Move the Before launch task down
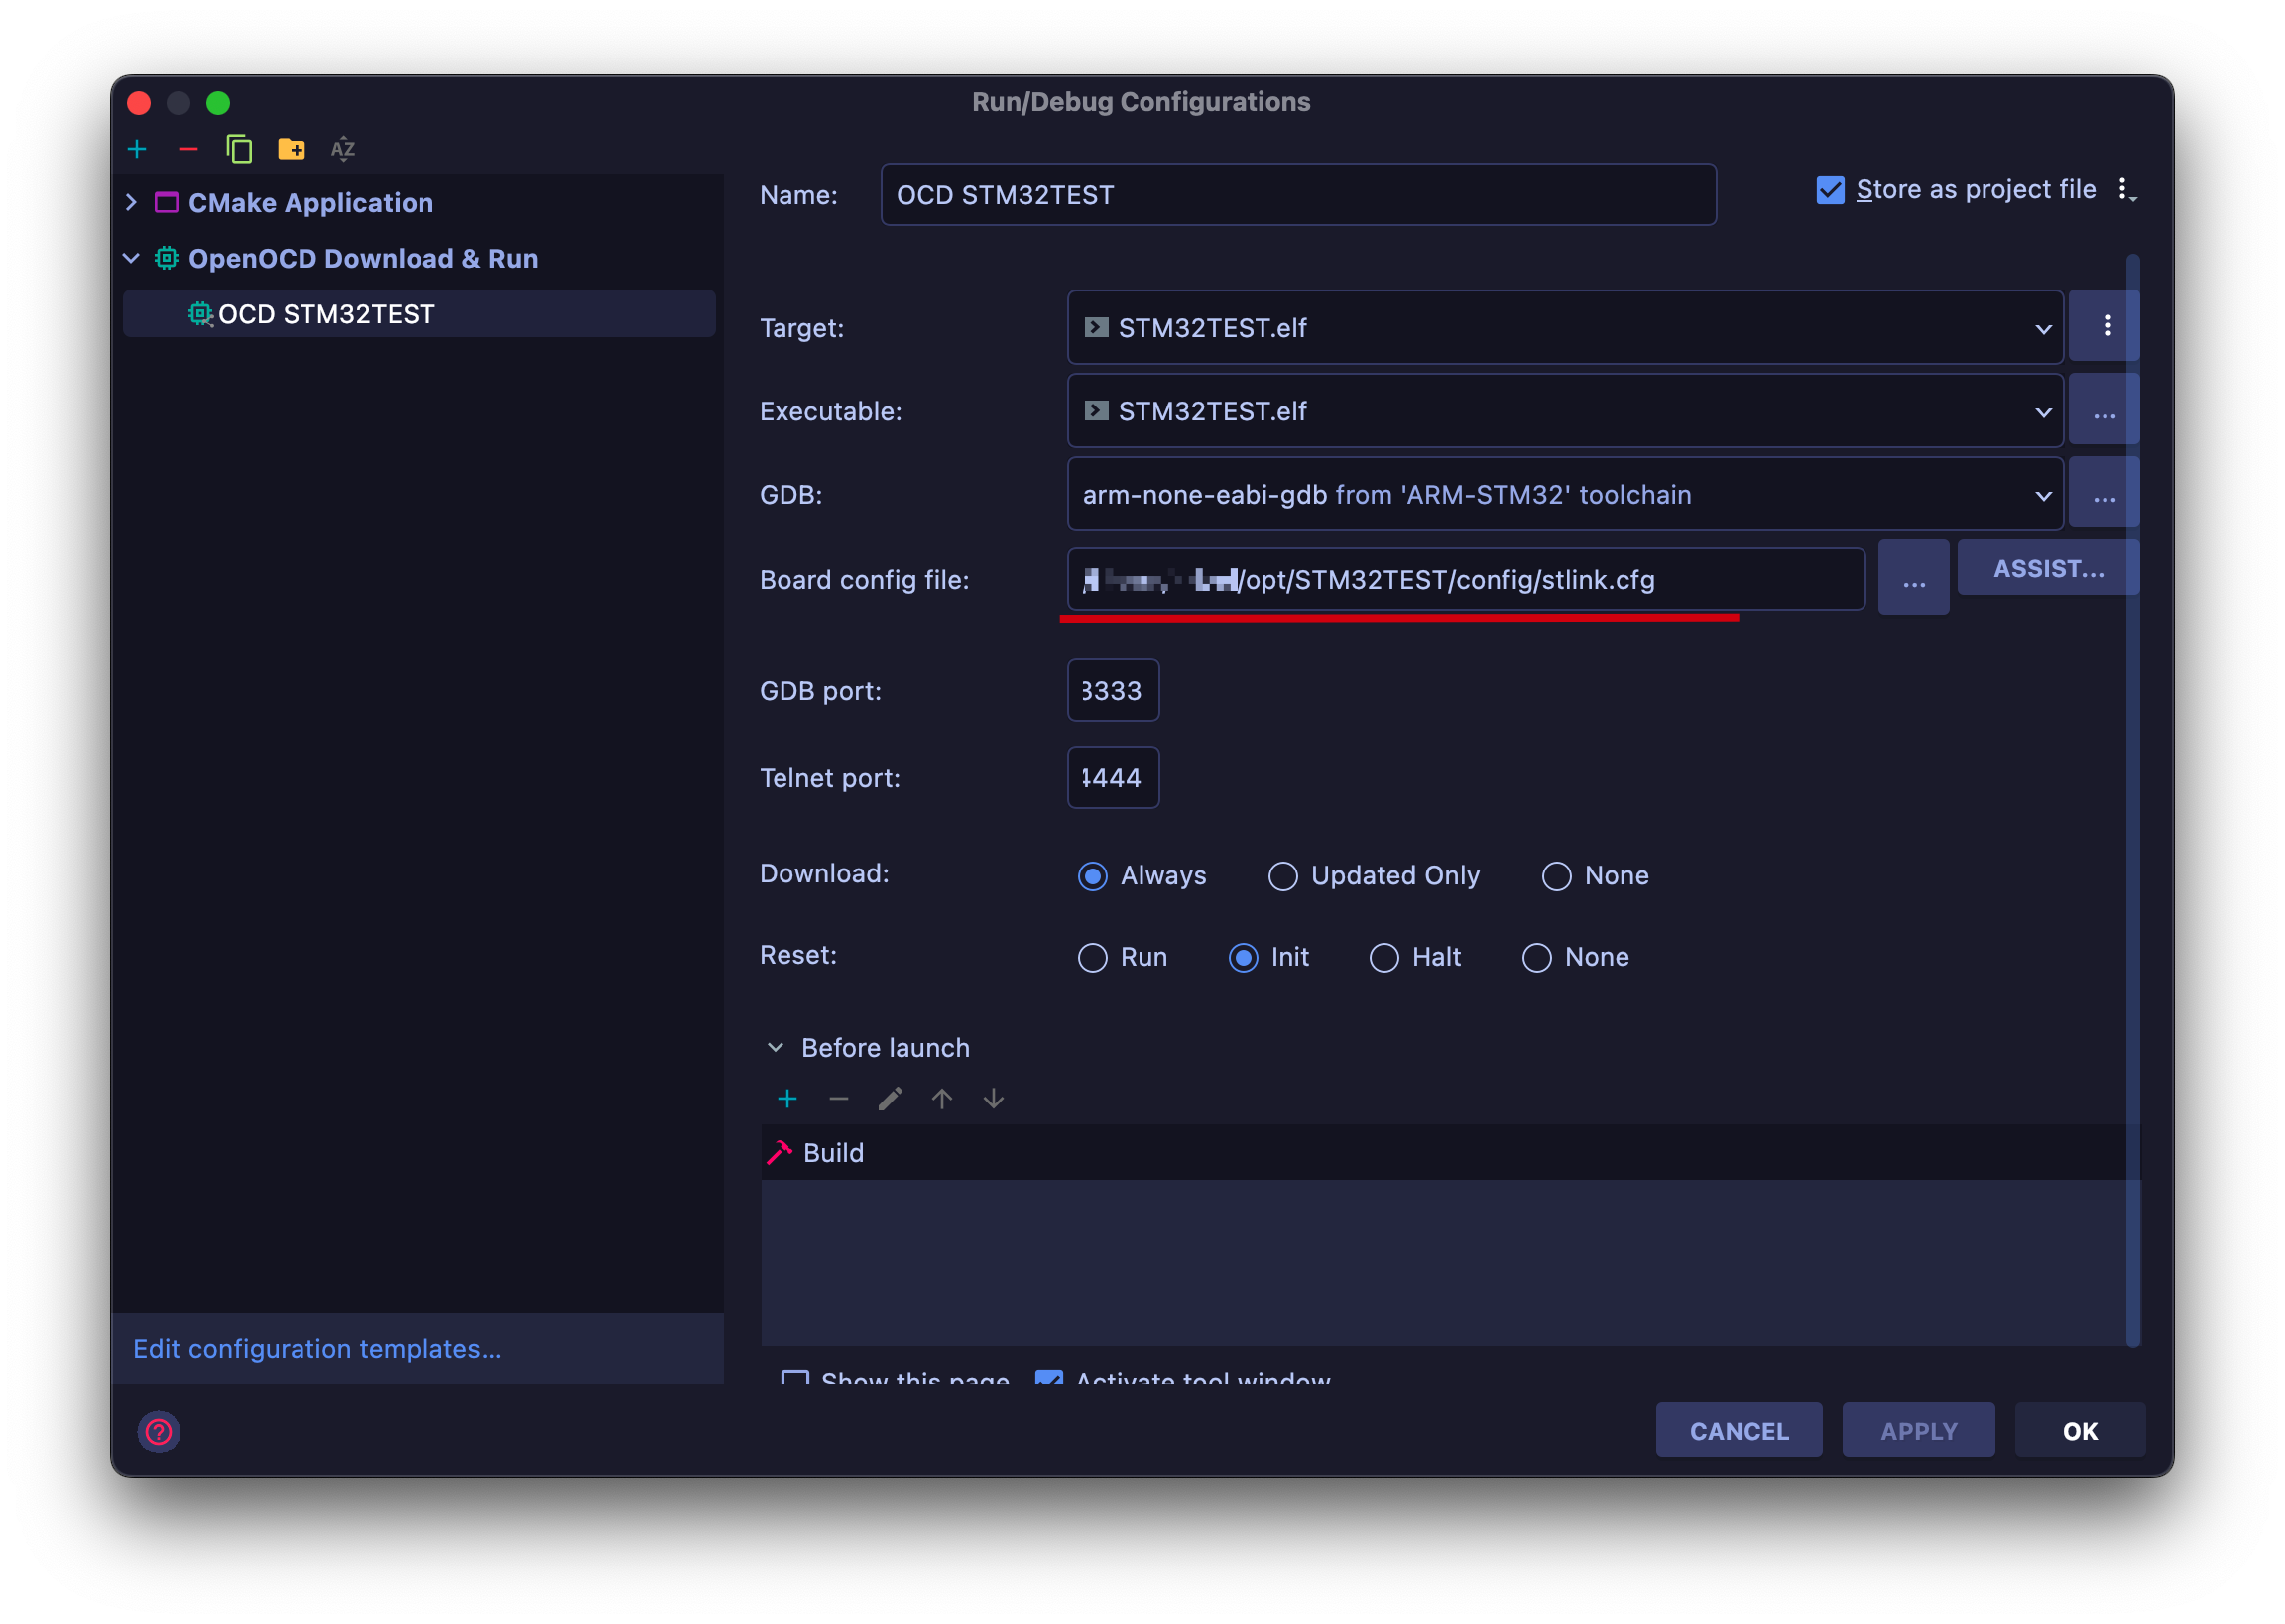 (x=993, y=1099)
